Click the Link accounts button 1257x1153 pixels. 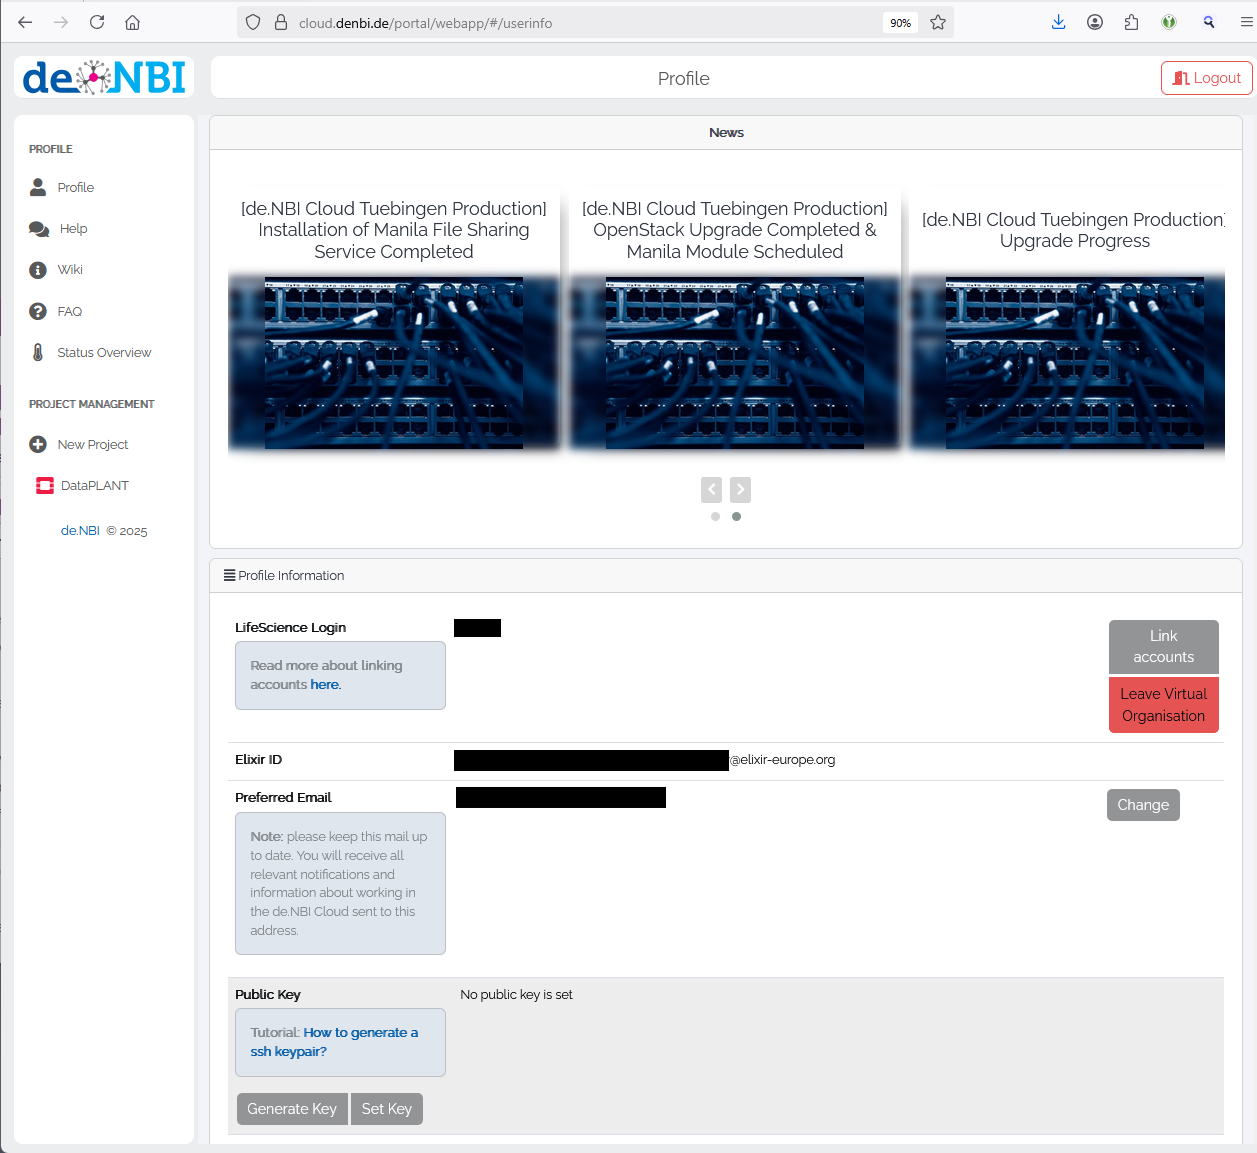click(x=1163, y=646)
